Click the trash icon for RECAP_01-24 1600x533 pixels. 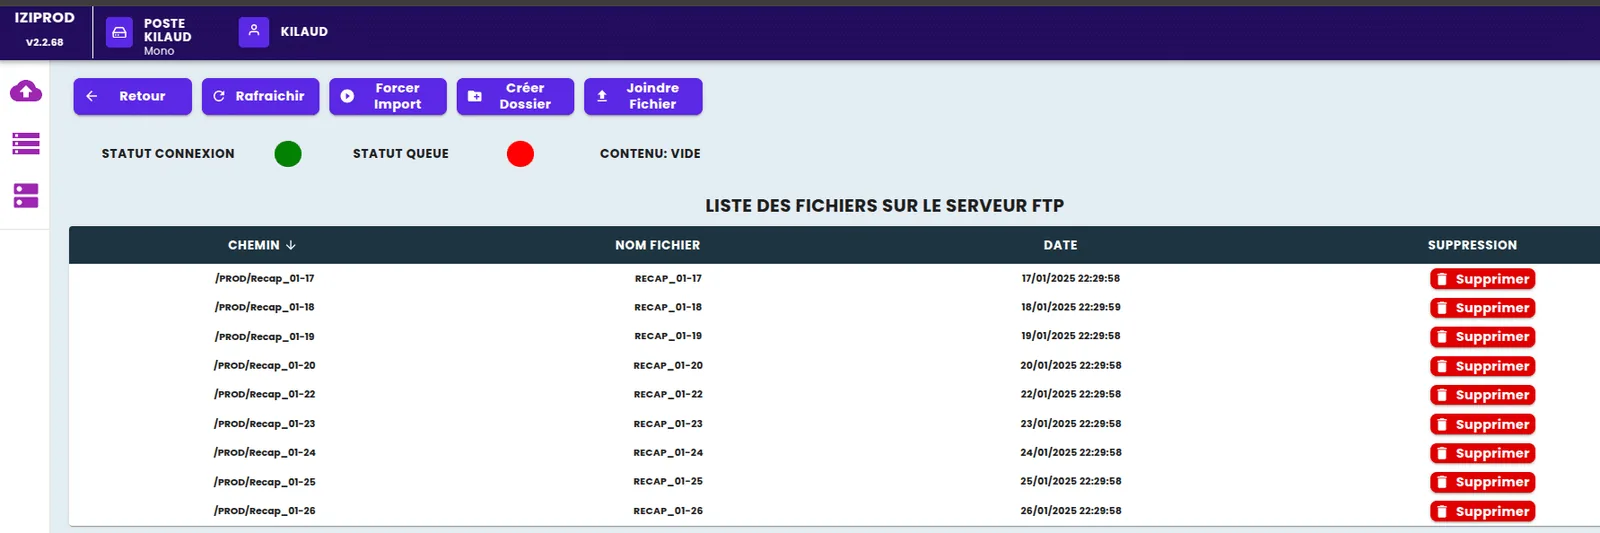click(1442, 453)
